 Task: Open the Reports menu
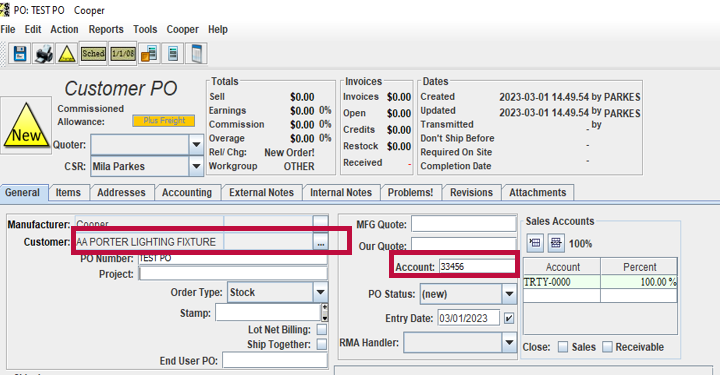click(106, 29)
